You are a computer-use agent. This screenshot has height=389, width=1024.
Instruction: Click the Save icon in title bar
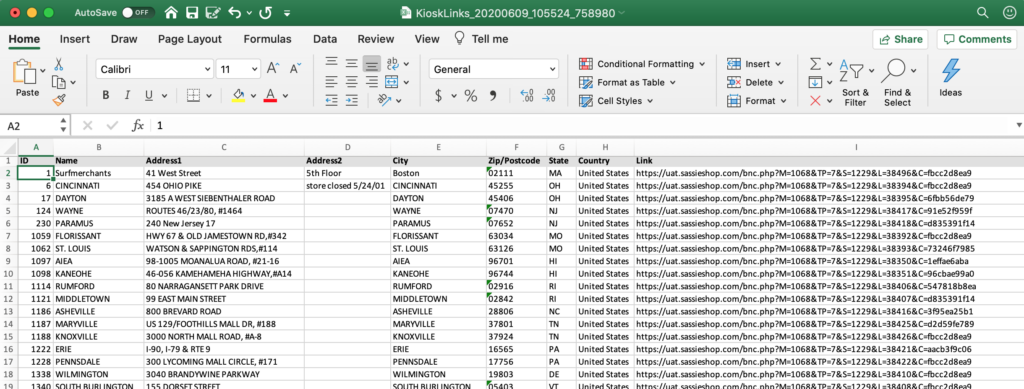click(x=191, y=12)
